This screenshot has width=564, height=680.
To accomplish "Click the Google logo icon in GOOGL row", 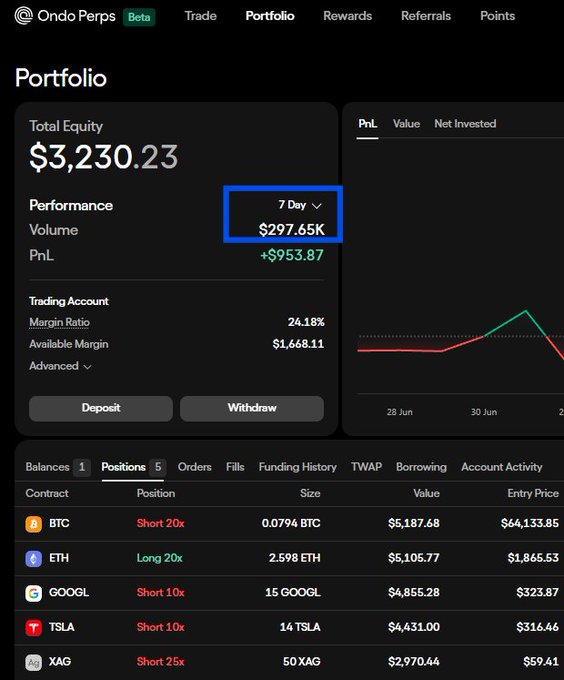I will coord(33,593).
